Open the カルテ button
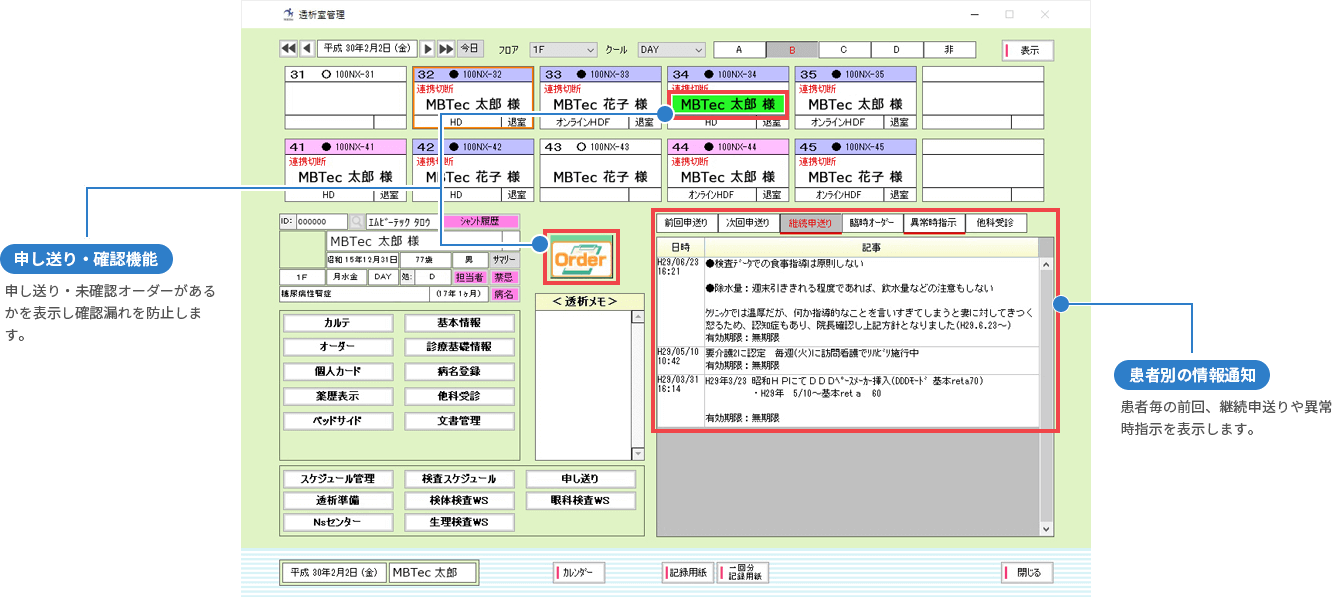1335x597 pixels. (343, 323)
